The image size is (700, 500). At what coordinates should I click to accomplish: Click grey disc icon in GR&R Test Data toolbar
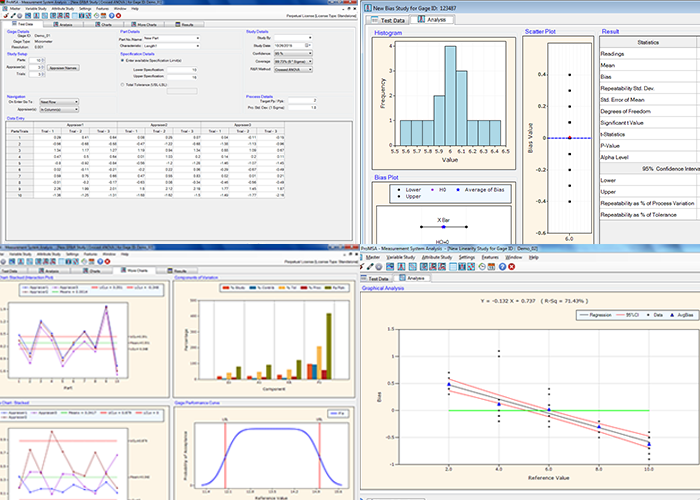tap(19, 16)
